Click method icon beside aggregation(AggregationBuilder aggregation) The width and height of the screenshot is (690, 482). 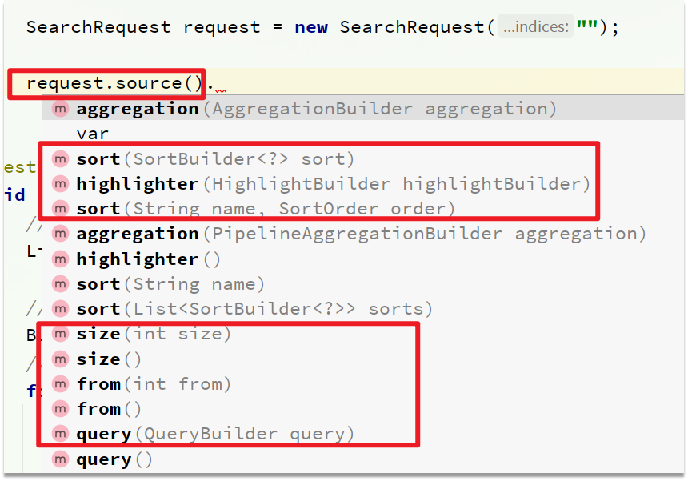click(x=60, y=108)
